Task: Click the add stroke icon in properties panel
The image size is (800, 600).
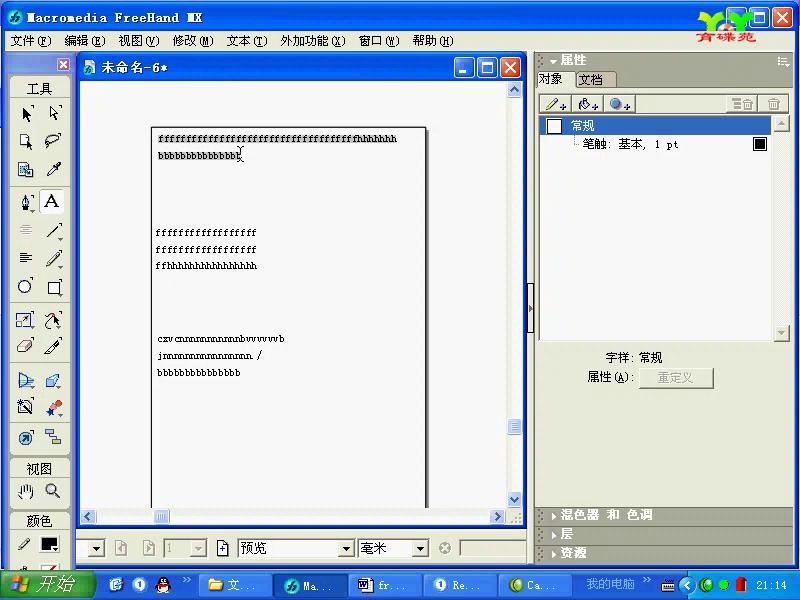Action: 556,104
